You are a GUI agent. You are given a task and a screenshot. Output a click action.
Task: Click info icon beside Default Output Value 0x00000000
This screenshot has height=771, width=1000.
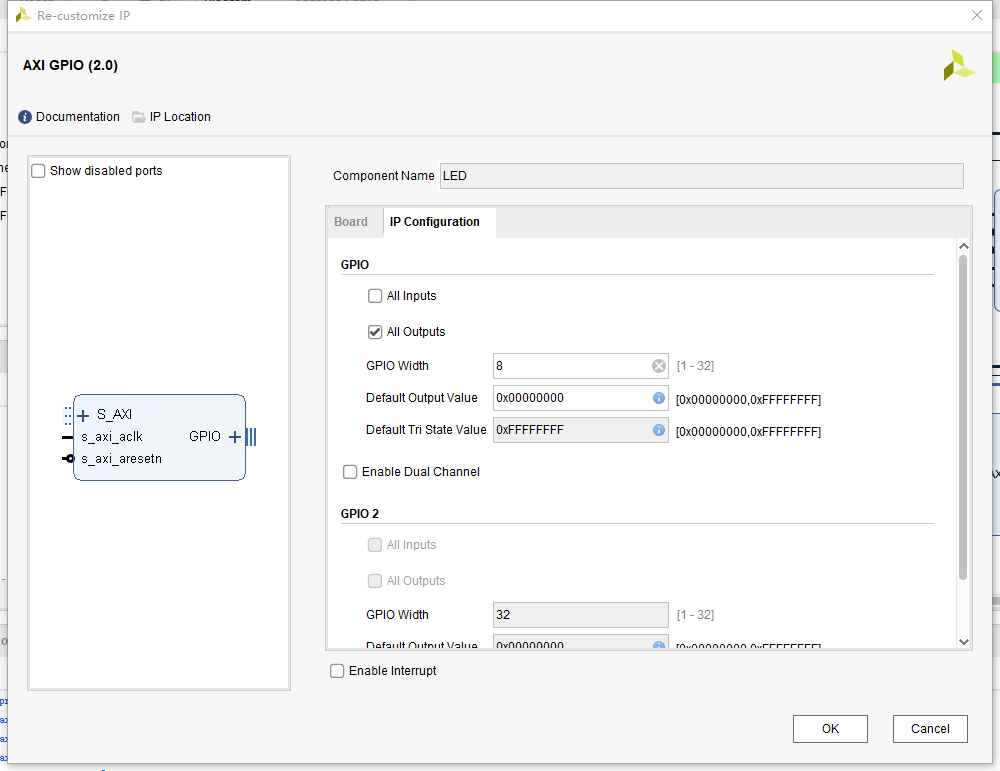tap(659, 398)
